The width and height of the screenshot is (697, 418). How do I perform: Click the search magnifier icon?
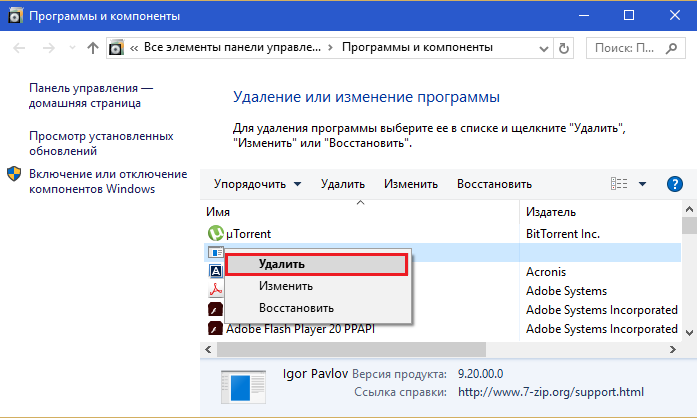(672, 48)
